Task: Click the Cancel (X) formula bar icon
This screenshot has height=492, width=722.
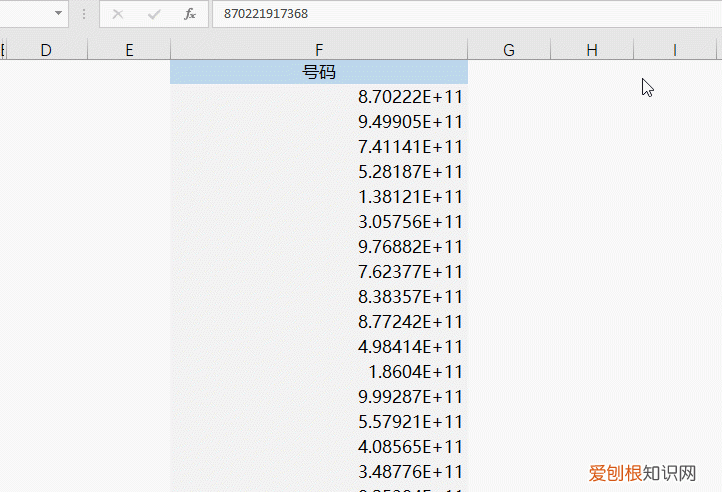Action: pos(118,14)
